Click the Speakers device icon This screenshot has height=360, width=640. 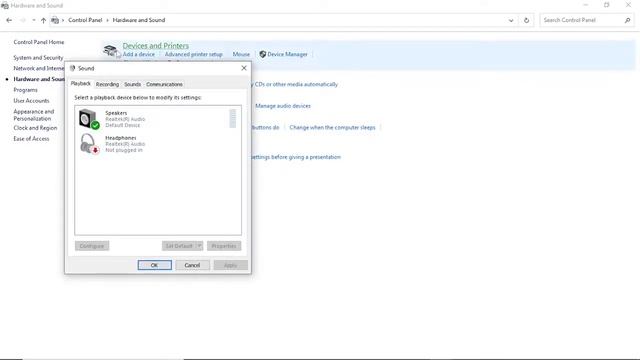89,119
